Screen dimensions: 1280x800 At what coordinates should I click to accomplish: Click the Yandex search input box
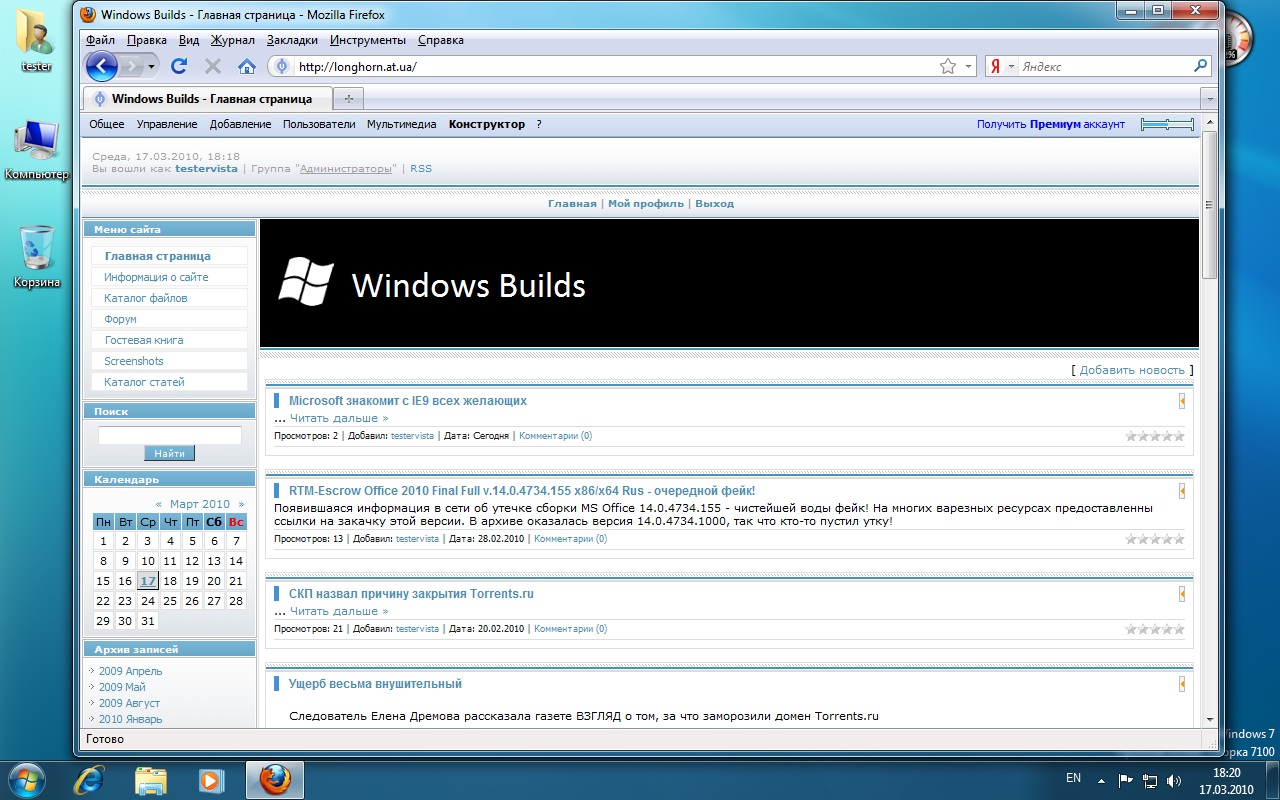tap(1105, 66)
